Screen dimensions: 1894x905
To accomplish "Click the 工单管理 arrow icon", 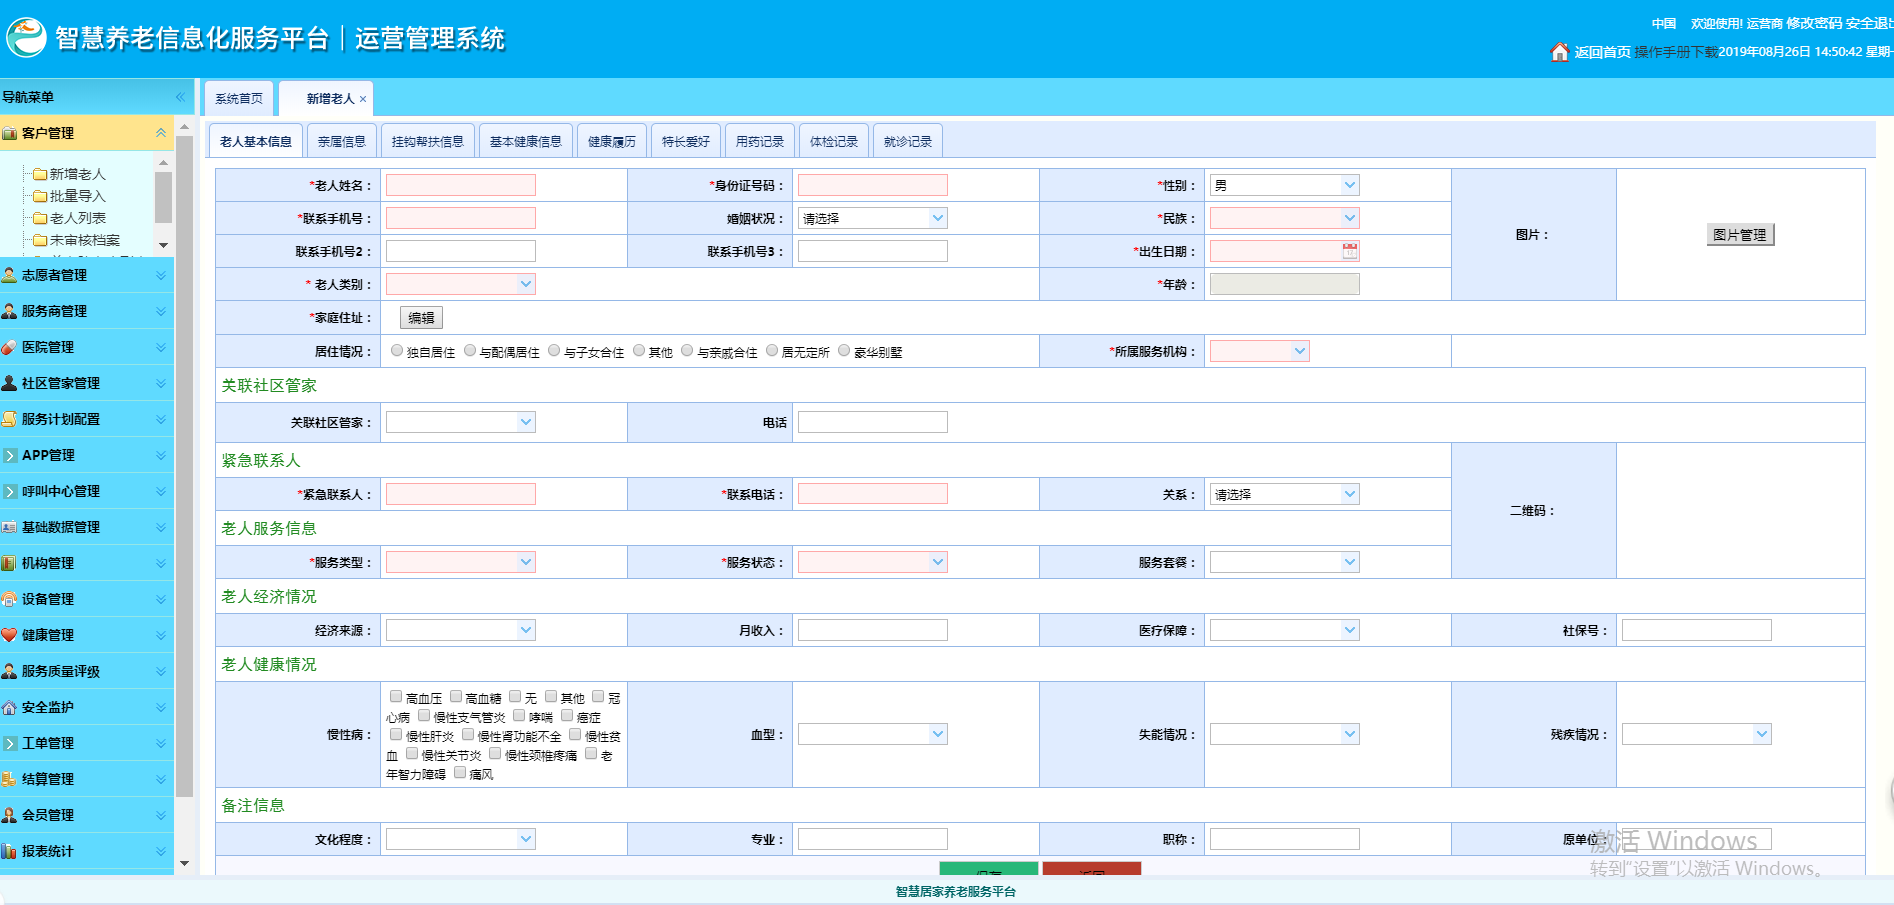I will pyautogui.click(x=10, y=743).
